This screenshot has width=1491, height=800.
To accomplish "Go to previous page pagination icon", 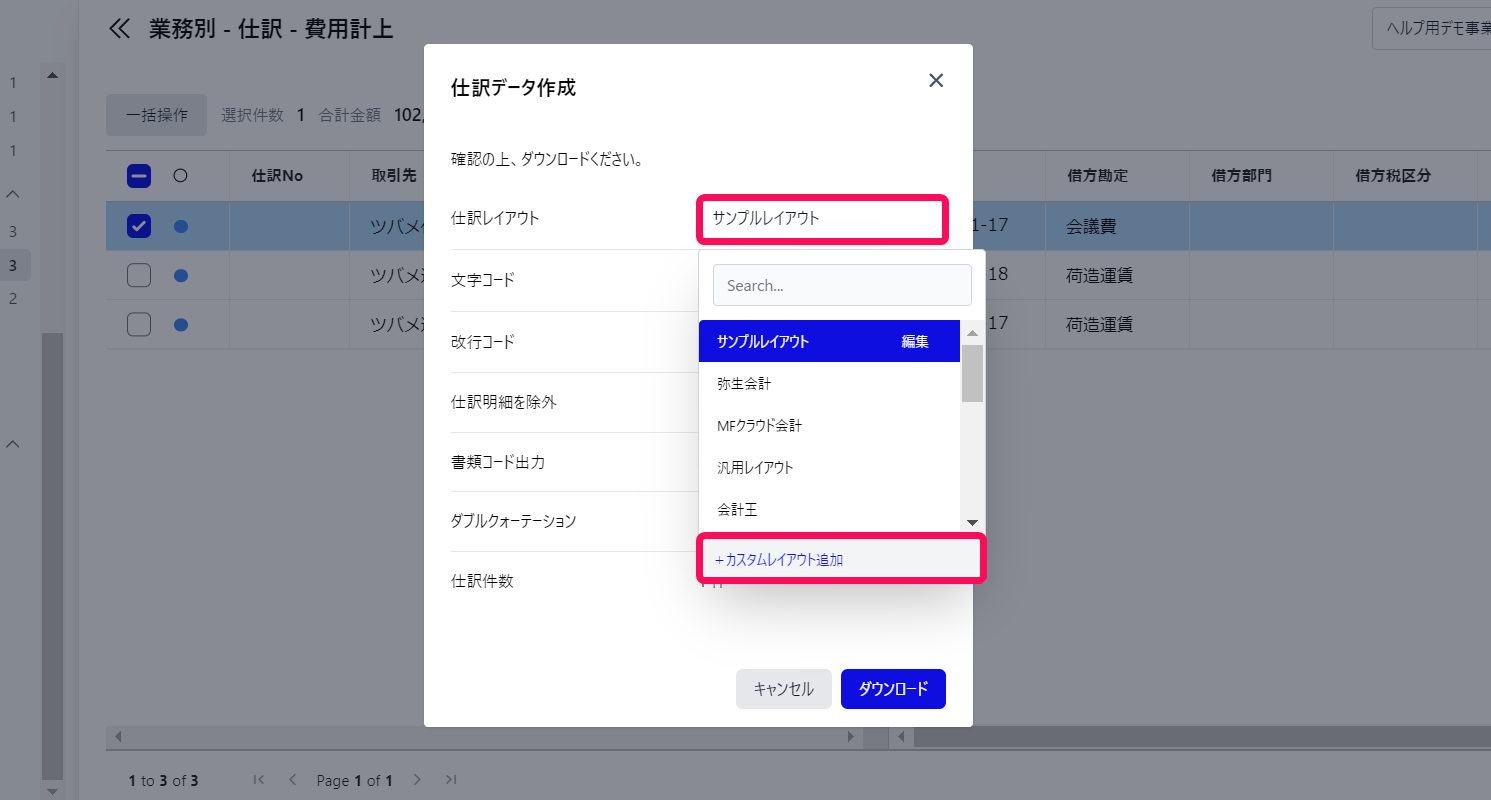I will [x=293, y=780].
